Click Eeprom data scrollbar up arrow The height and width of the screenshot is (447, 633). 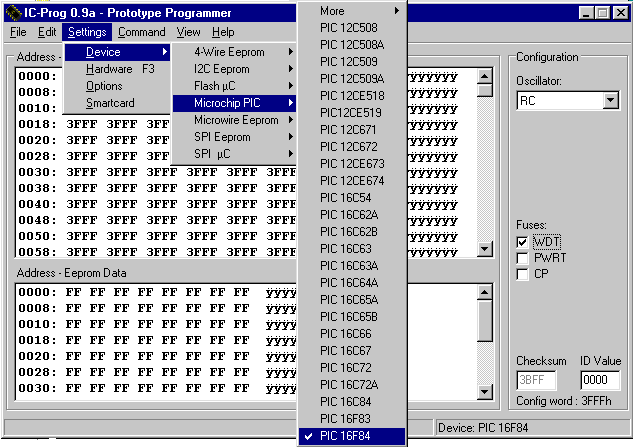[x=484, y=292]
